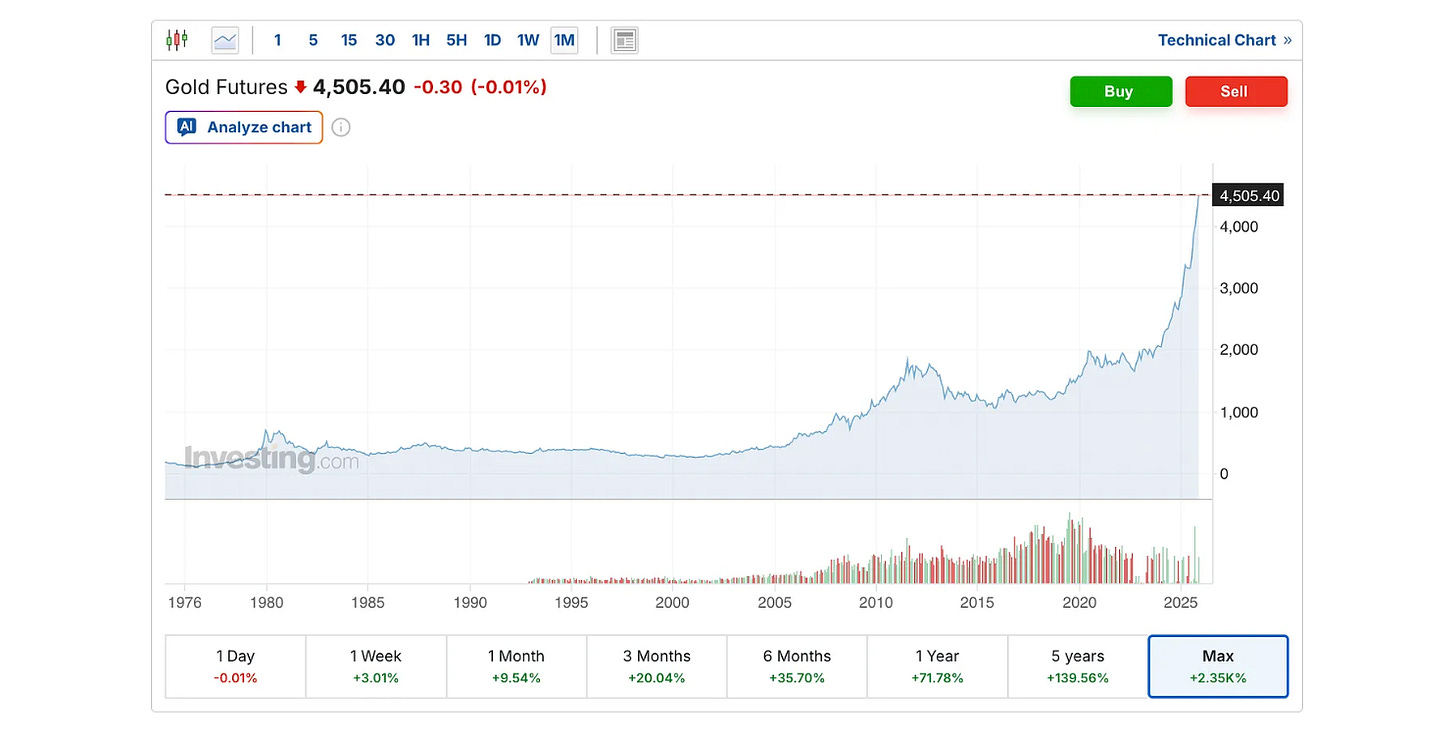Select the 1D interval option

pyautogui.click(x=492, y=40)
